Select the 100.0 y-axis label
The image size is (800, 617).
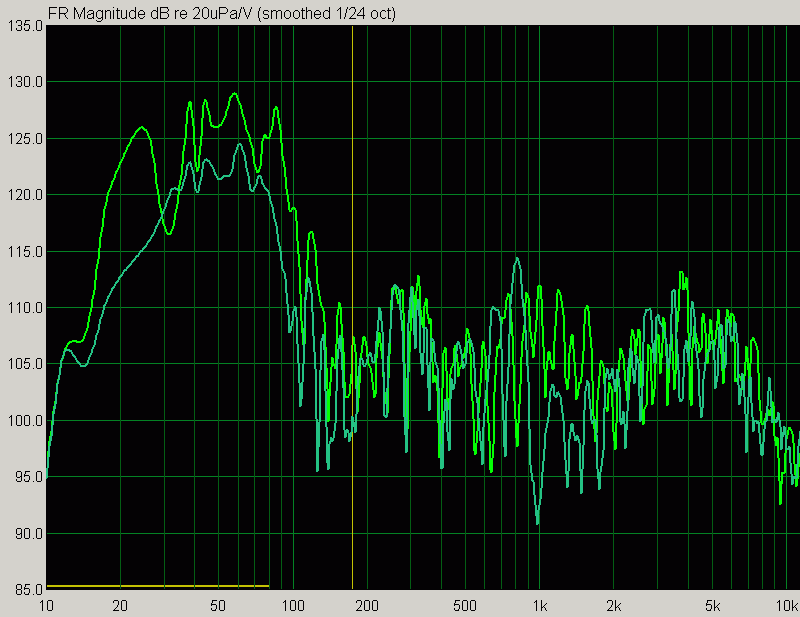(24, 421)
